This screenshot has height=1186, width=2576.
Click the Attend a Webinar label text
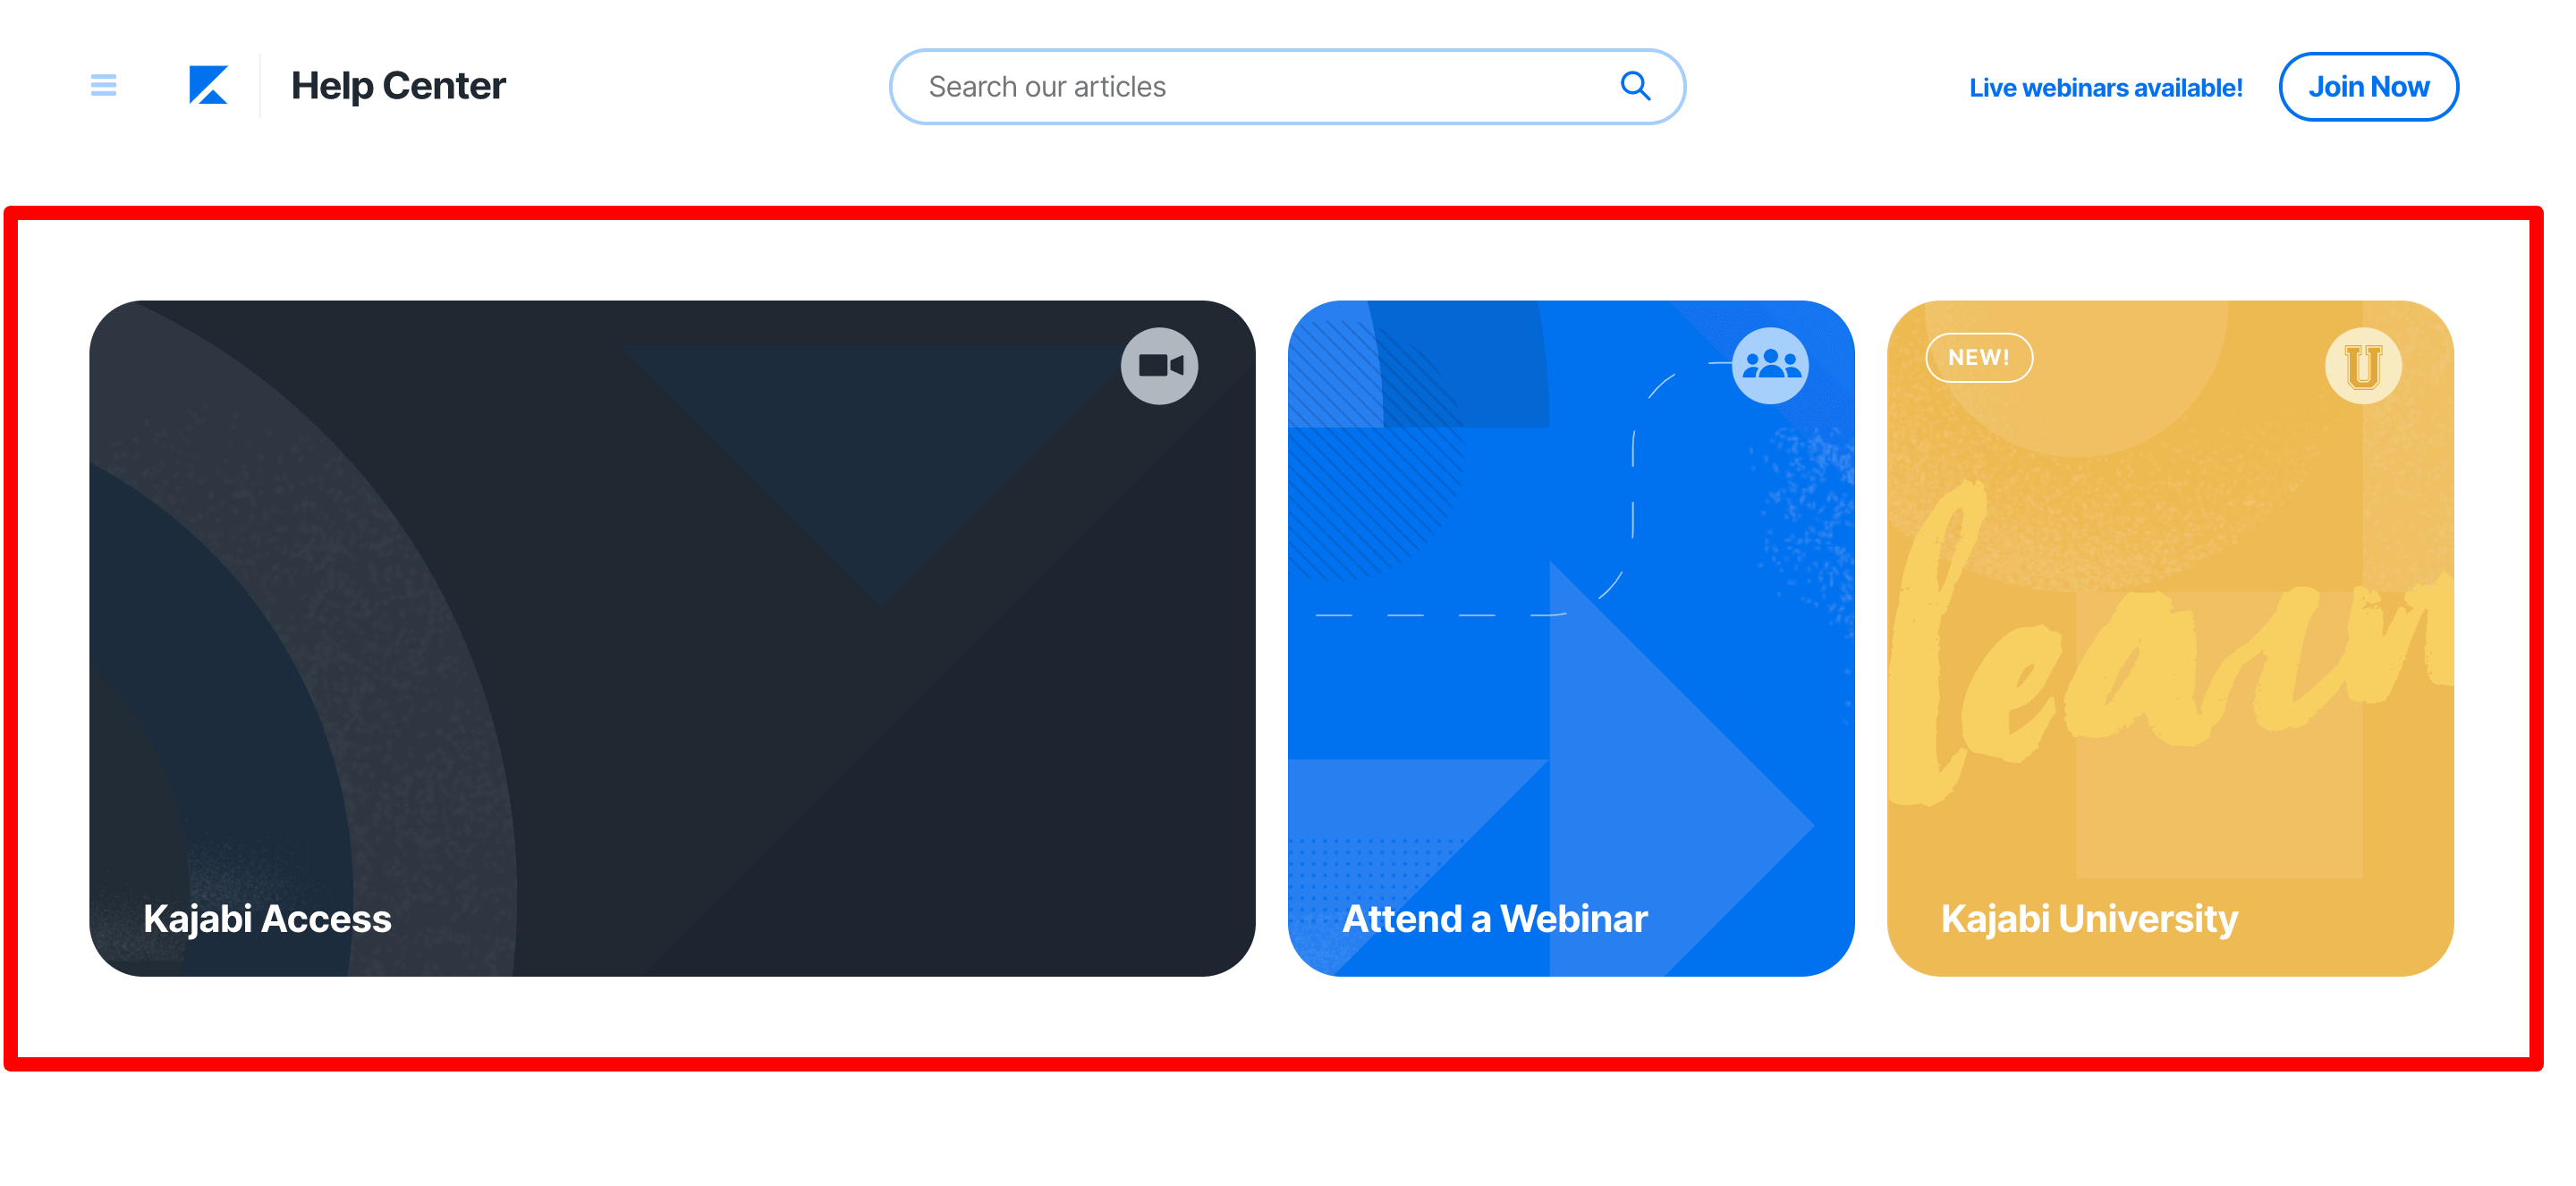pyautogui.click(x=1494, y=918)
